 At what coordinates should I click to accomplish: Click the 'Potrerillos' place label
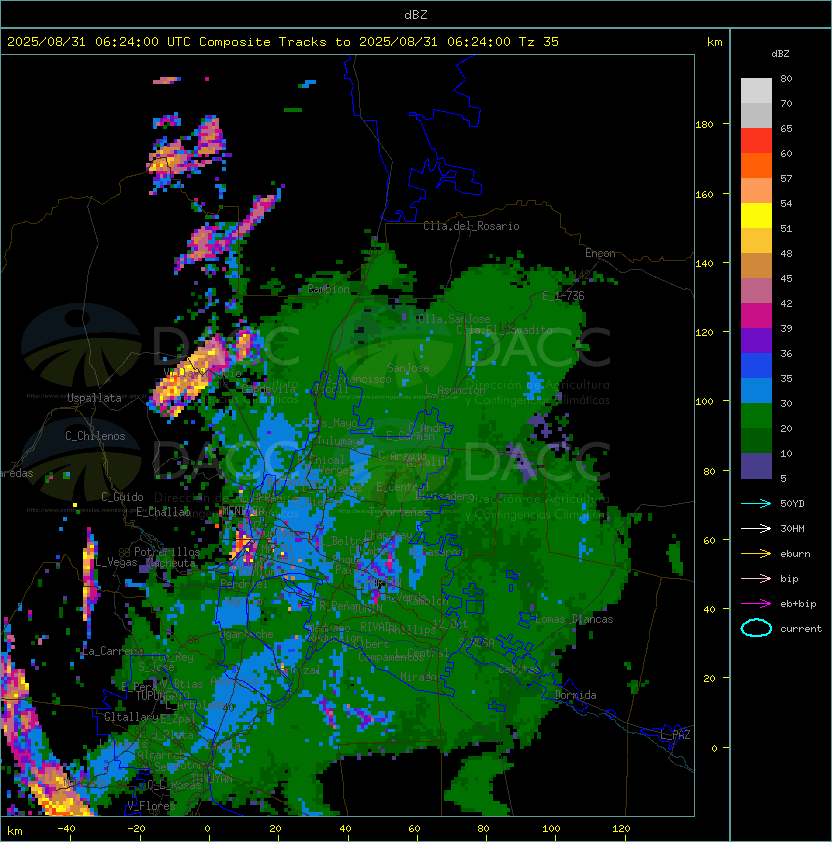tap(167, 551)
